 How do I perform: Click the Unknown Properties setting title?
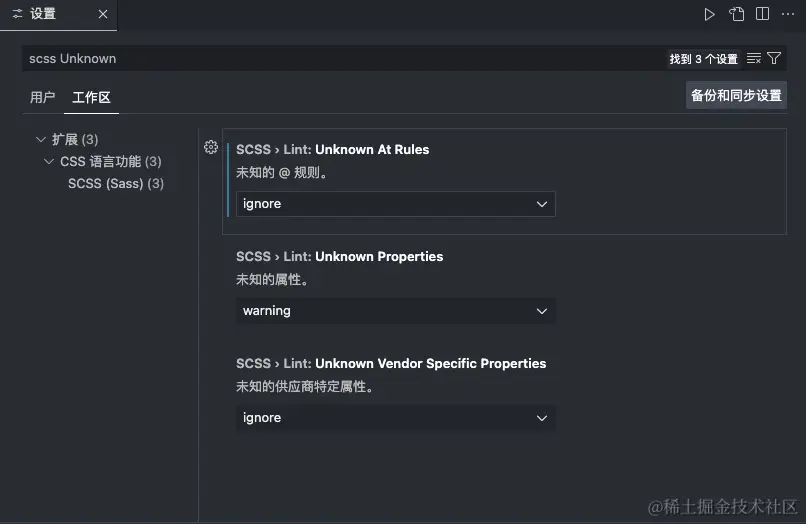tap(339, 257)
